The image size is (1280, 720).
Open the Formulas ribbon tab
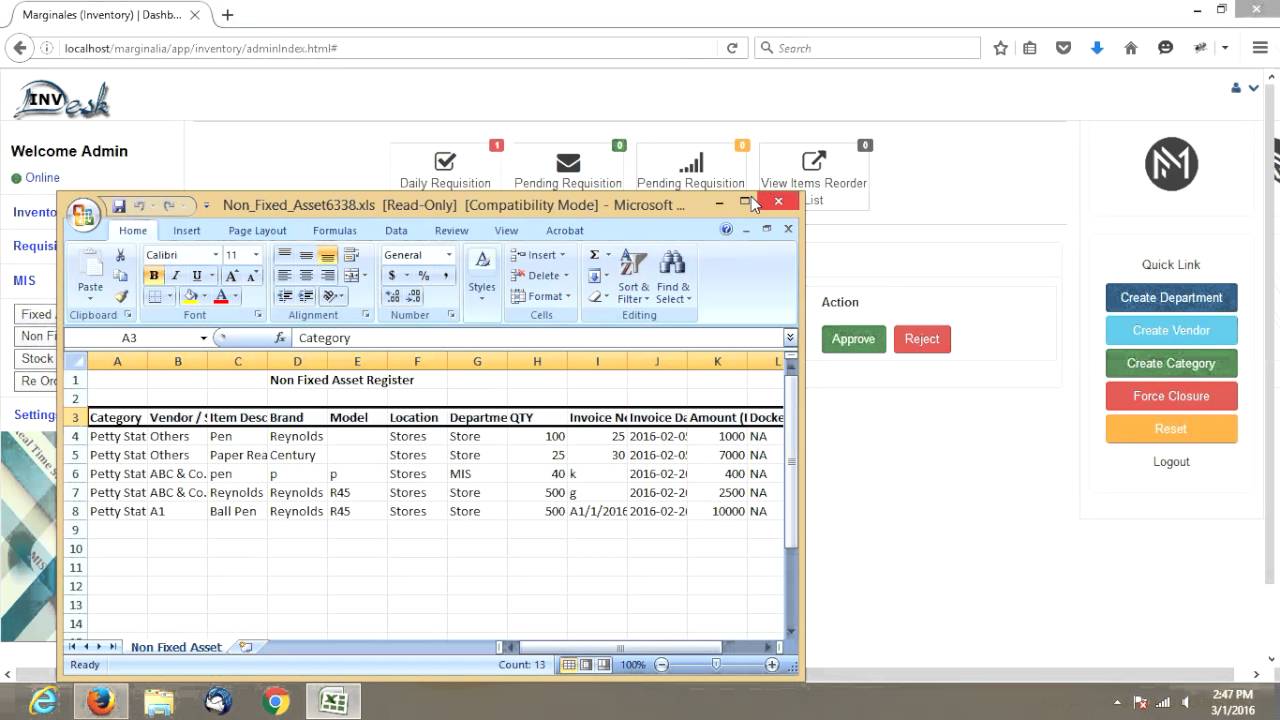point(335,230)
